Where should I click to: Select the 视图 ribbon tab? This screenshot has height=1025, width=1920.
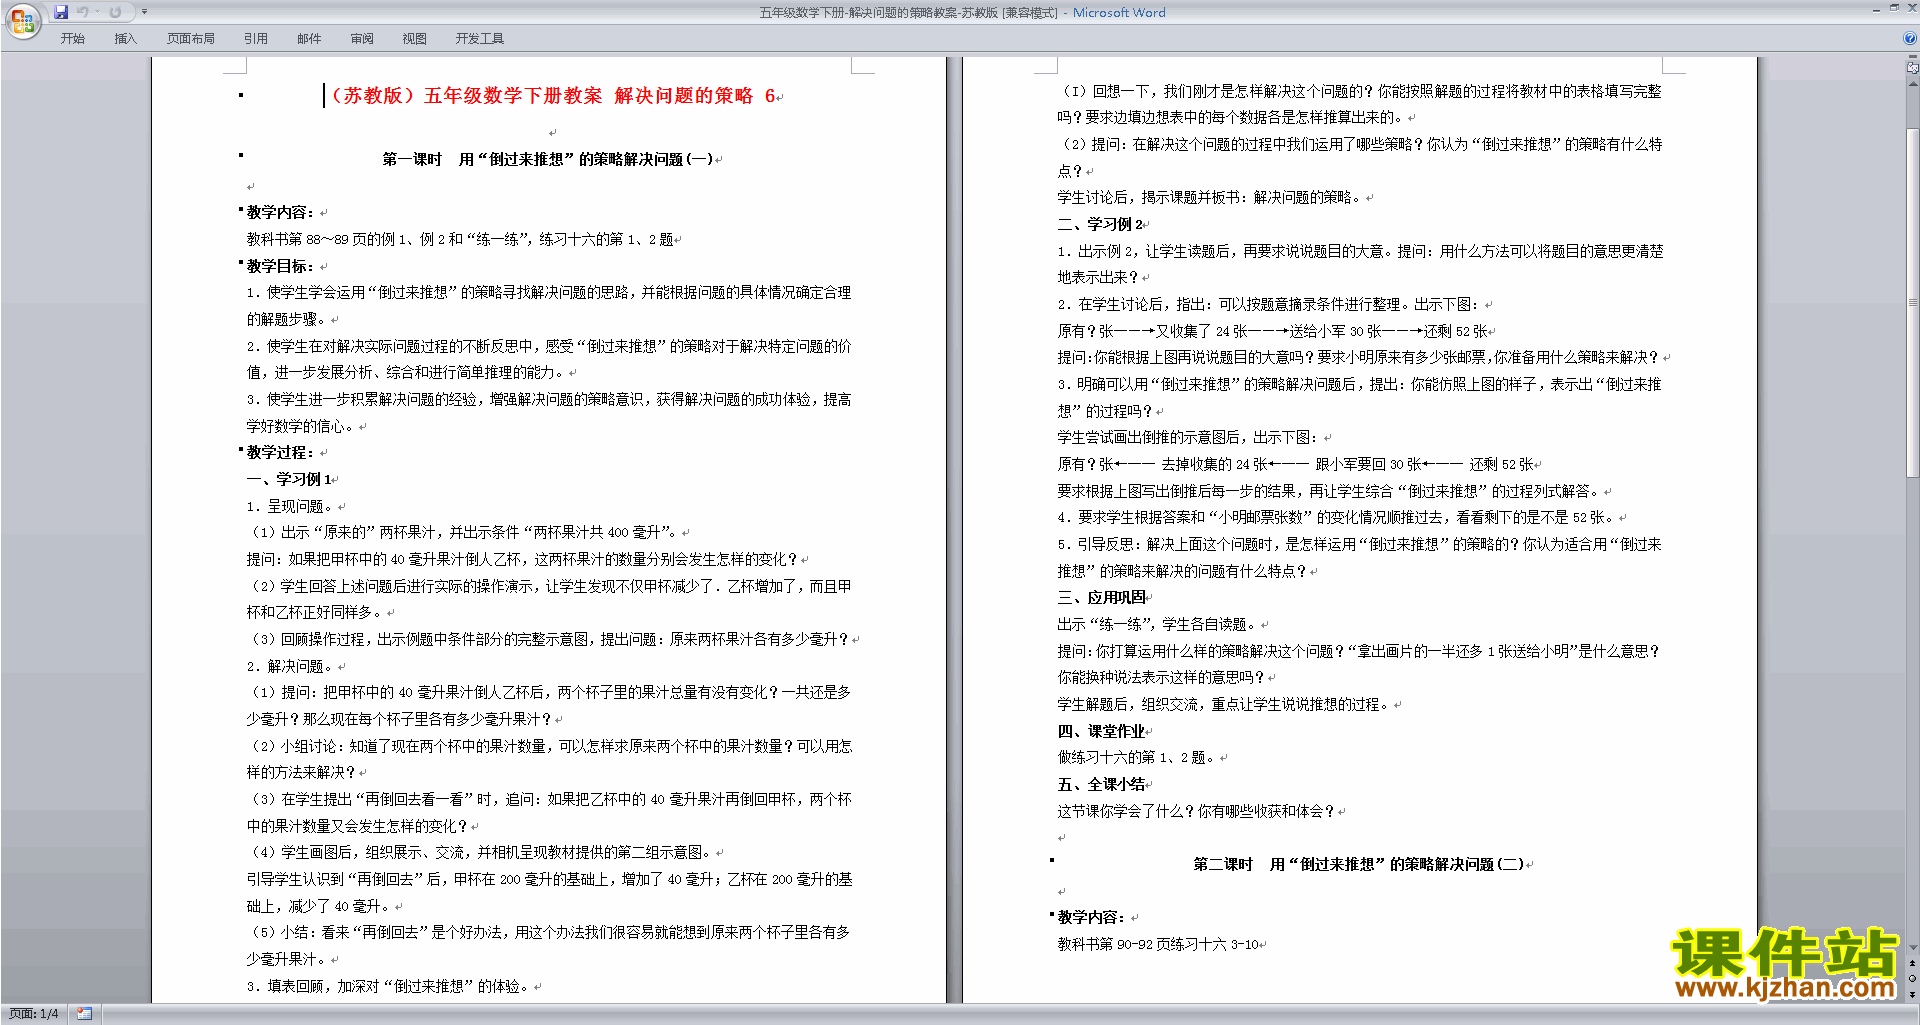coord(415,39)
